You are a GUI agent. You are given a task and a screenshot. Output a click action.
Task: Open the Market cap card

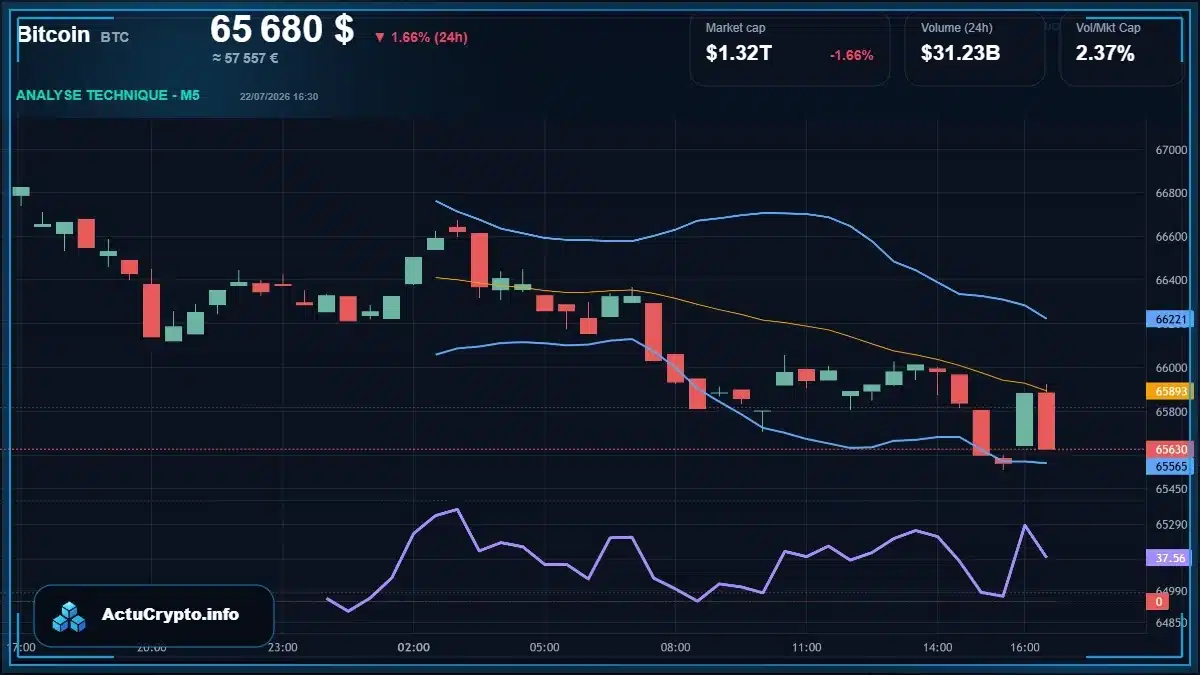(x=790, y=48)
